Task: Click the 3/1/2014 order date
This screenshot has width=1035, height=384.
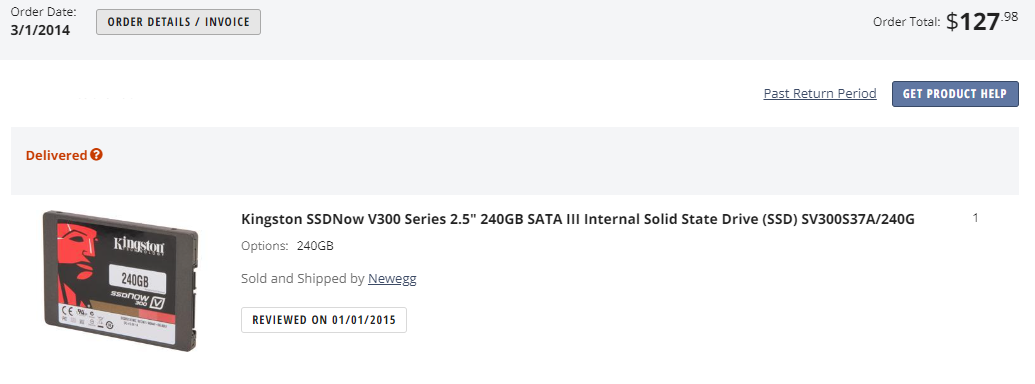Action: point(40,30)
